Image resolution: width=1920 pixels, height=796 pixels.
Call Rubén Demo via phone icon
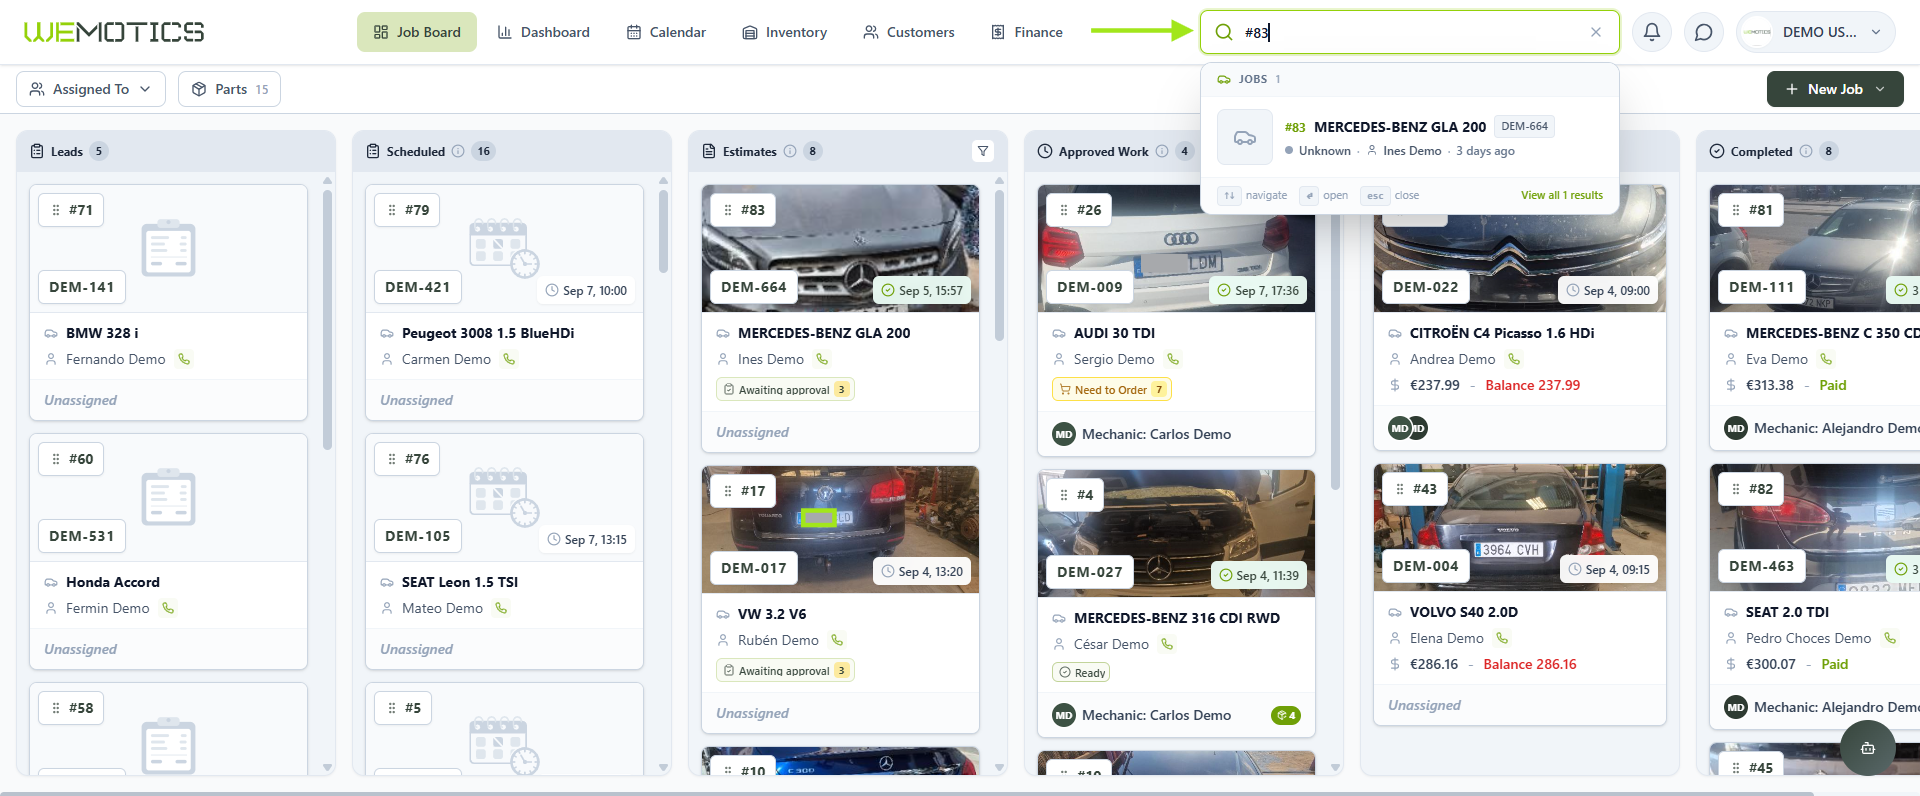(837, 640)
